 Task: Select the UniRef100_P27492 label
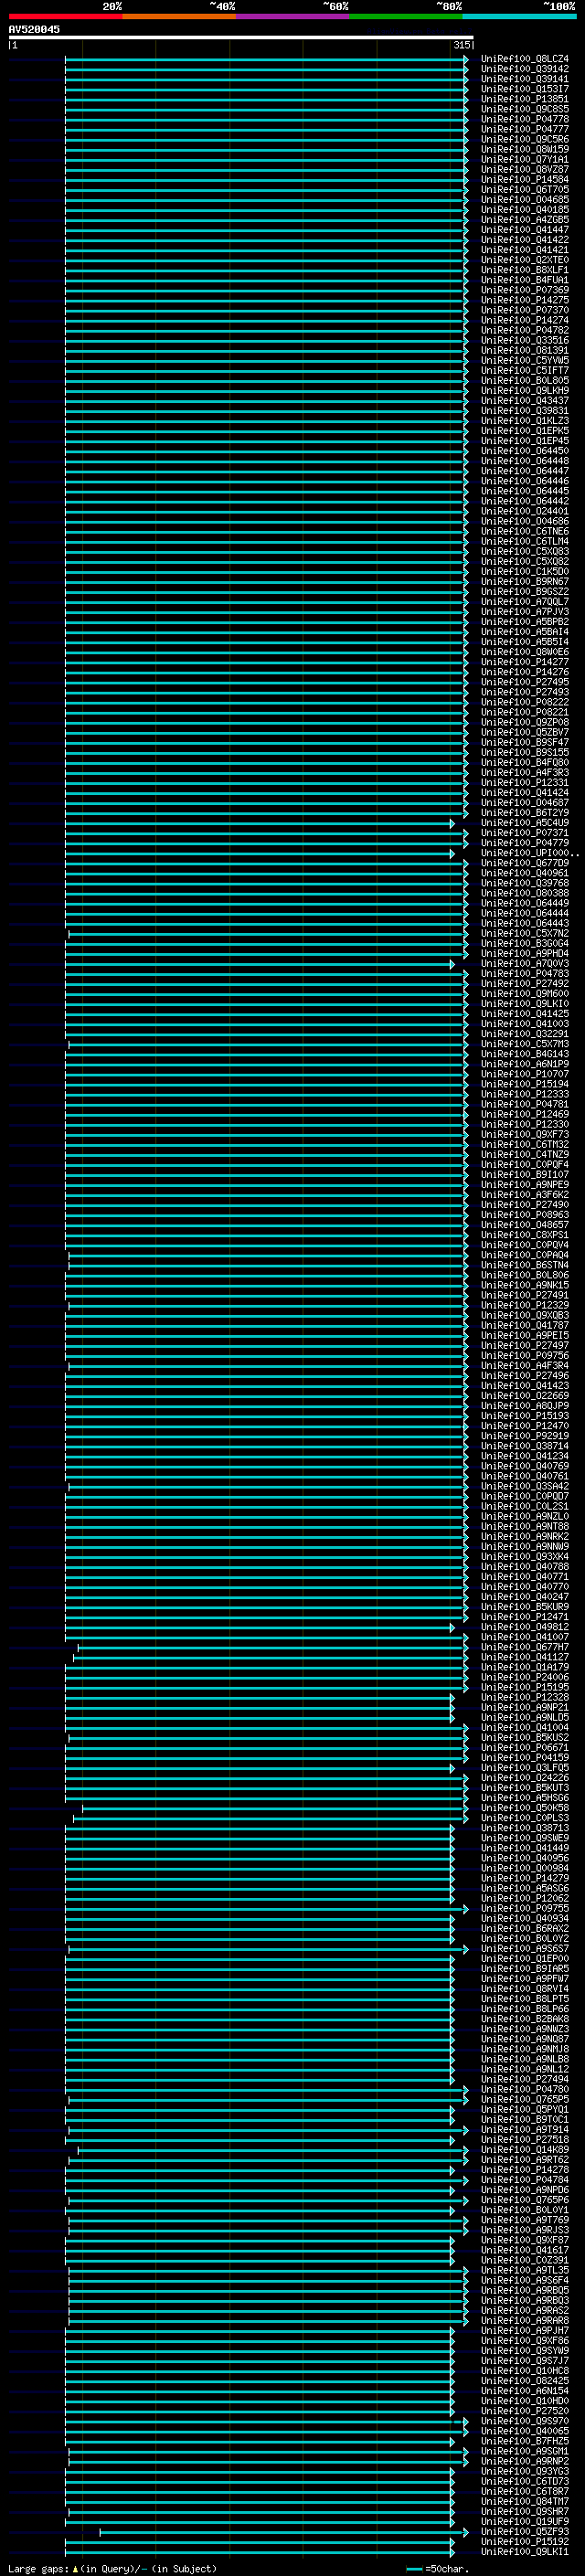coord(525,983)
